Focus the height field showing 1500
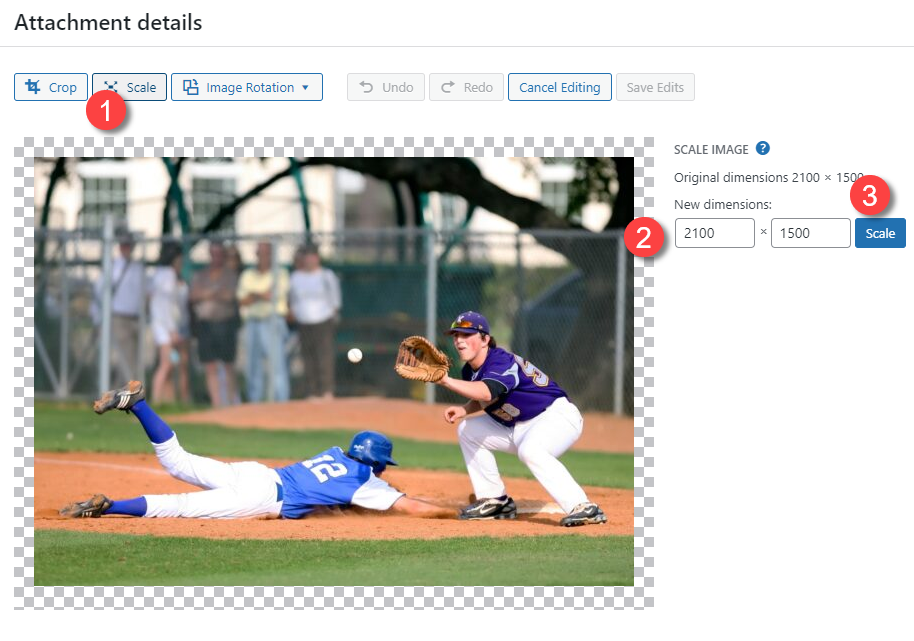This screenshot has width=914, height=641. coord(811,233)
